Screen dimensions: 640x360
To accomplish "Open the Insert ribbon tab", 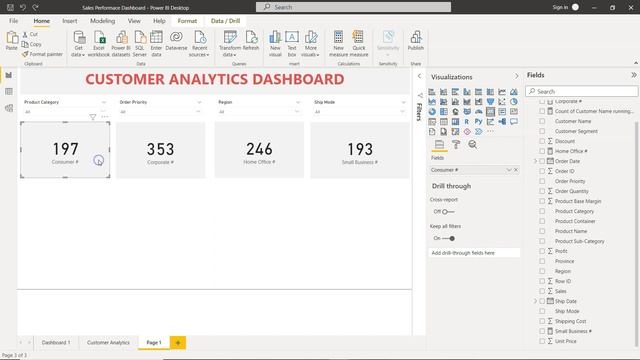I will [x=70, y=21].
